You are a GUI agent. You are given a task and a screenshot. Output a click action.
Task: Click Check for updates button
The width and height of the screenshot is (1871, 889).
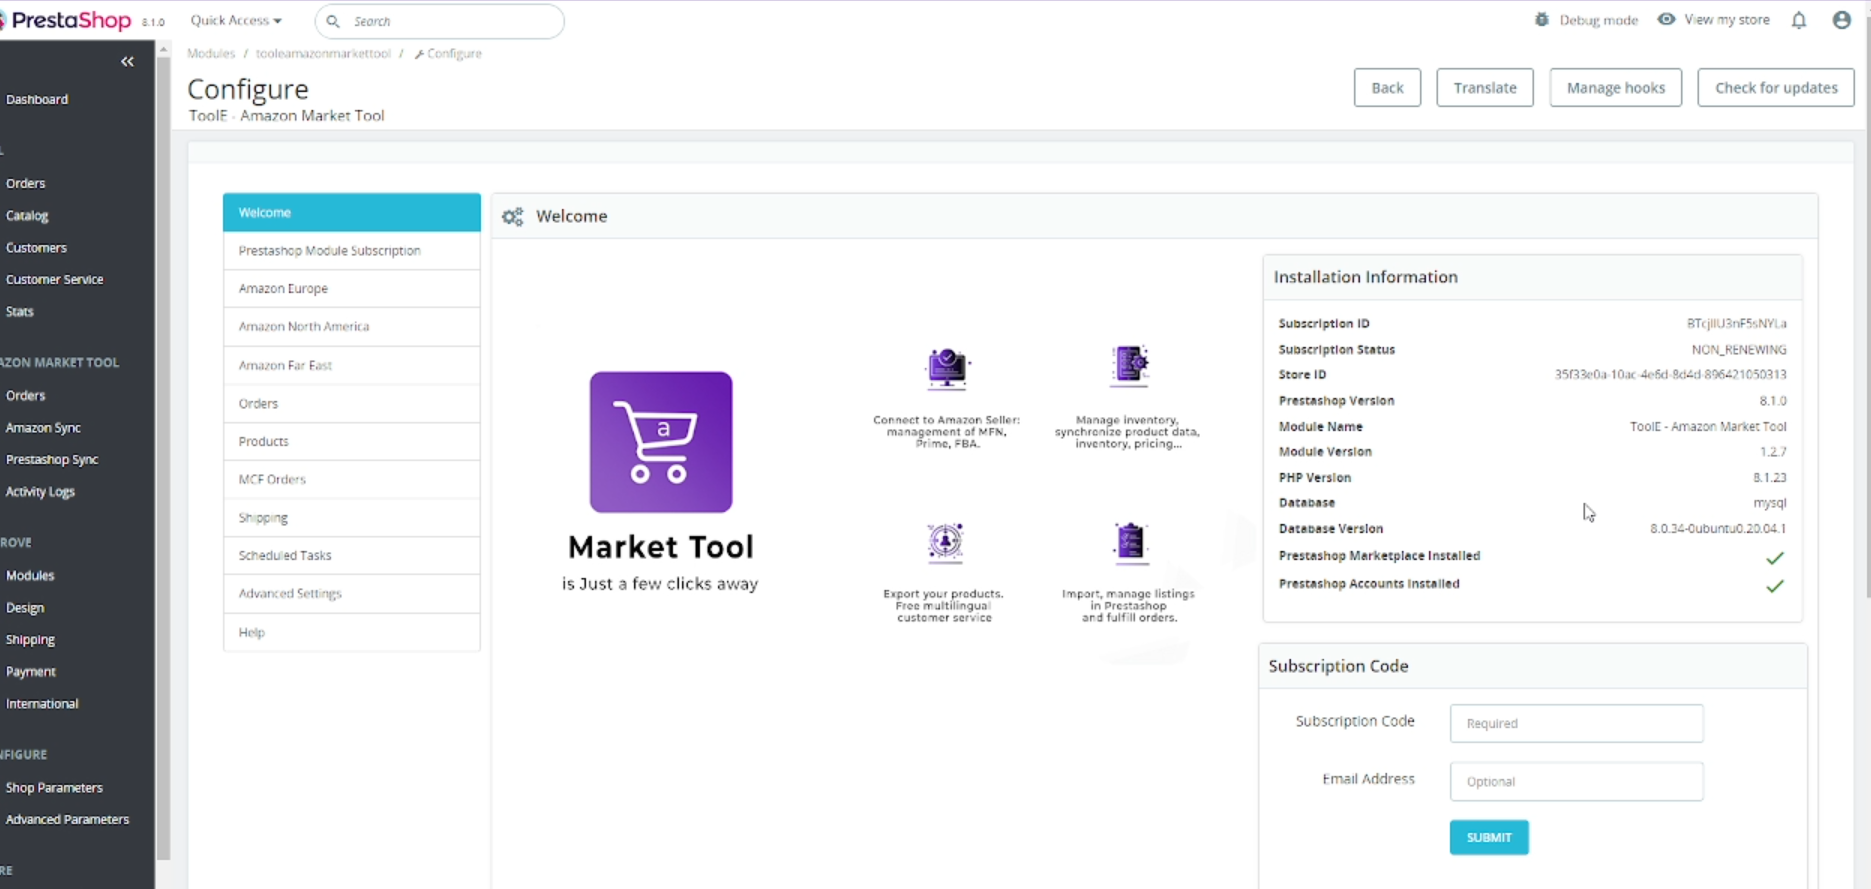click(x=1776, y=88)
